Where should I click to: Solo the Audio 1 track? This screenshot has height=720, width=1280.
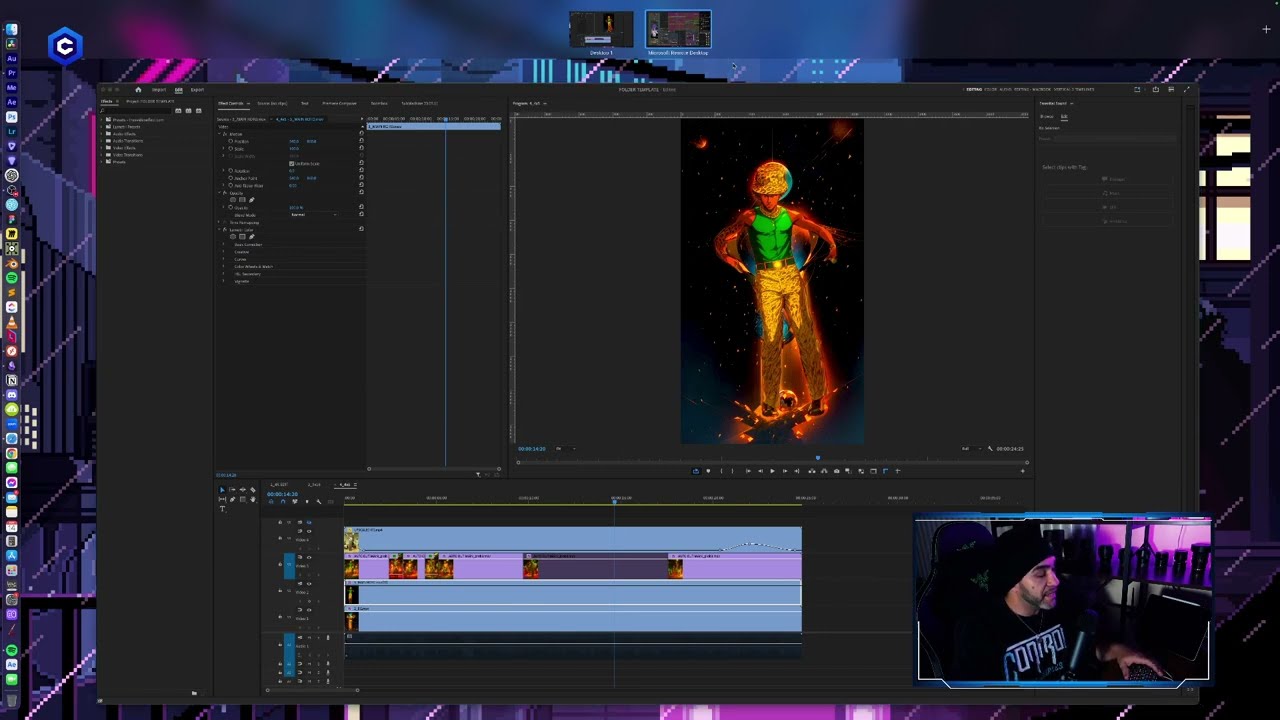[x=318, y=638]
